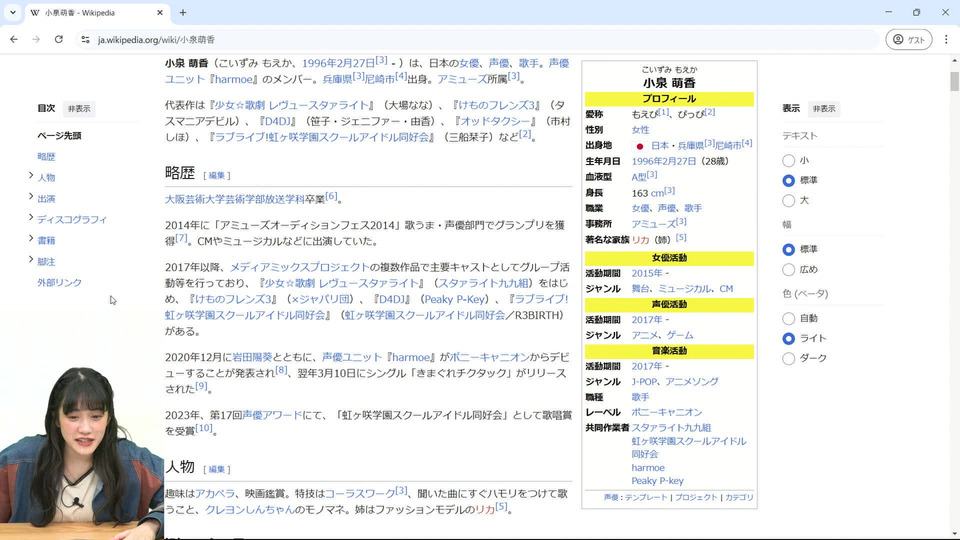This screenshot has width=960, height=540.
Task: Select 標準 width option
Action: (789, 249)
